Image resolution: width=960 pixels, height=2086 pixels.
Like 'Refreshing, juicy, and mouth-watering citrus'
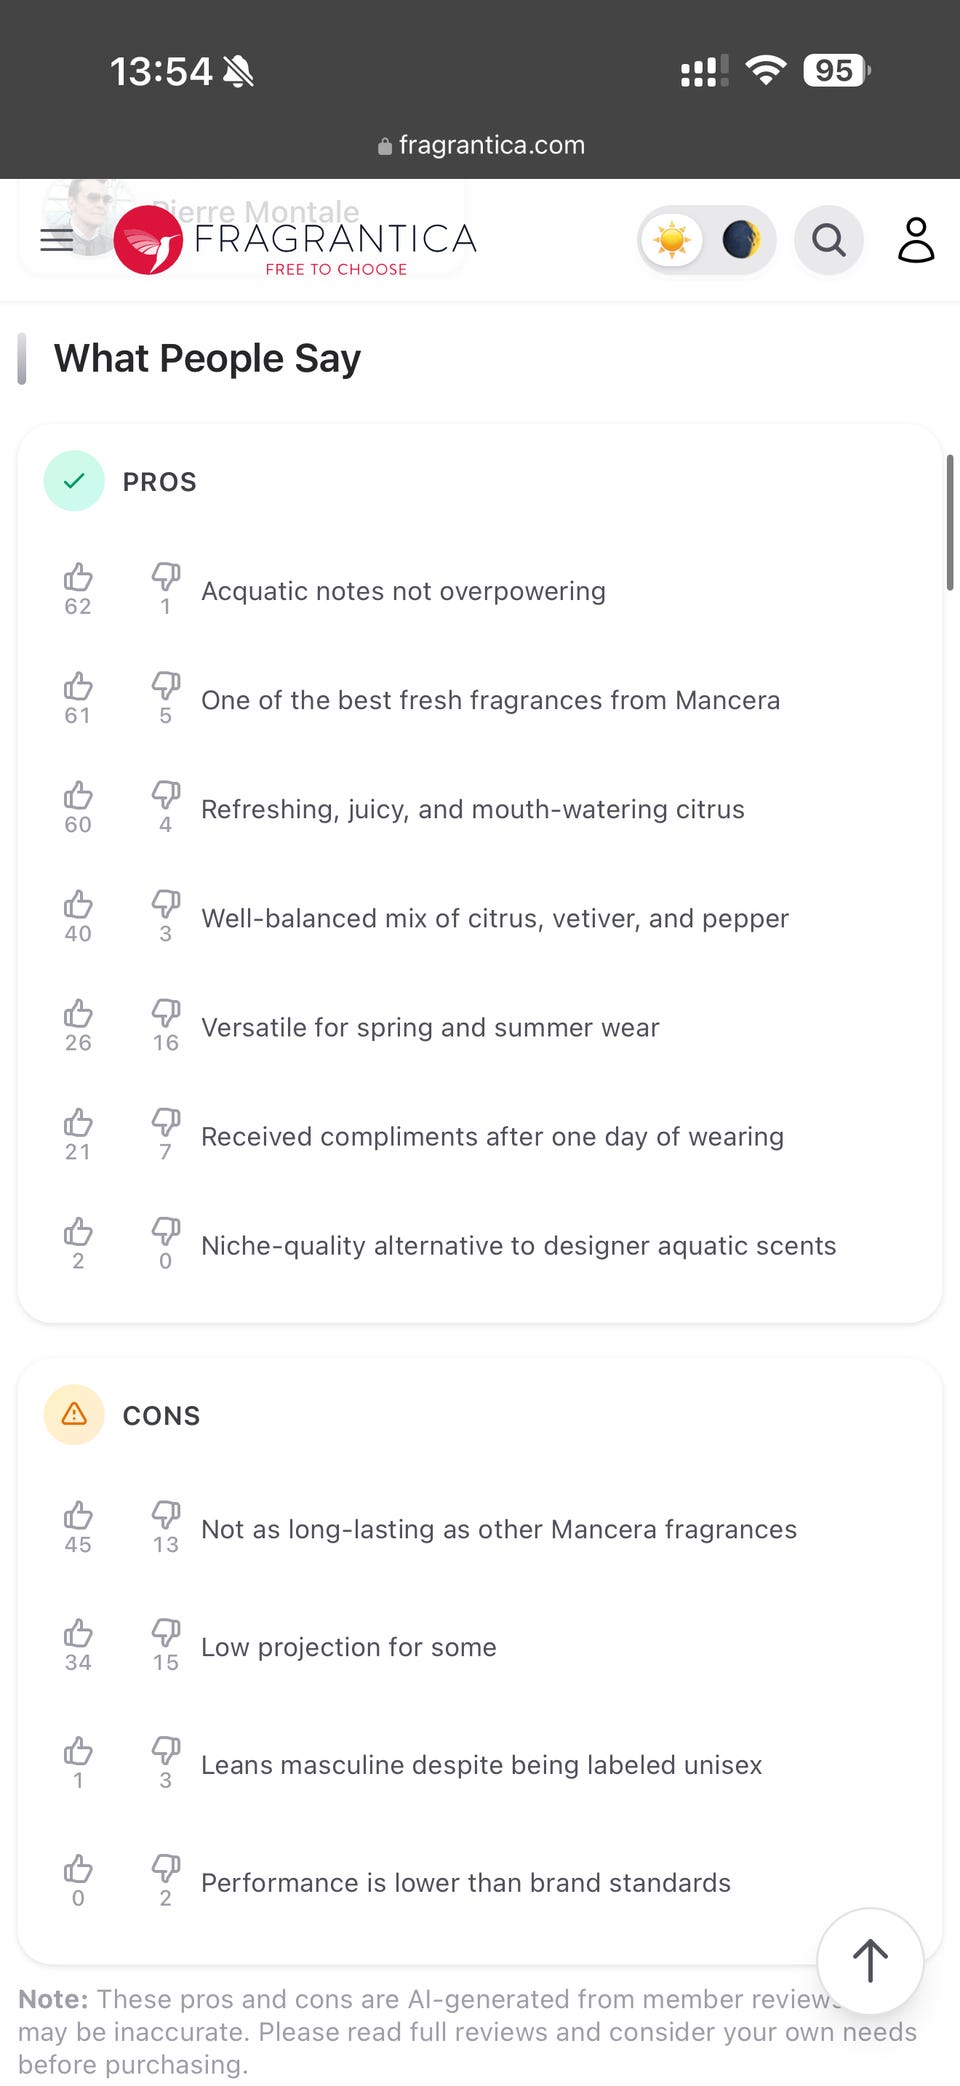[78, 796]
